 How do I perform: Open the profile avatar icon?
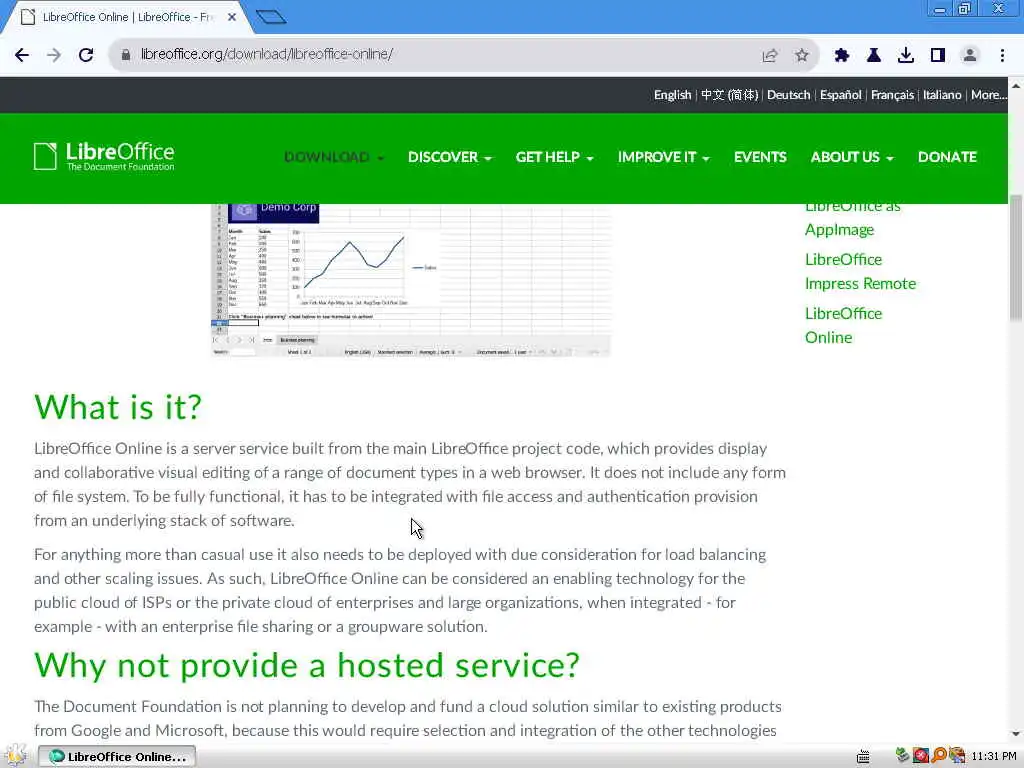point(970,56)
